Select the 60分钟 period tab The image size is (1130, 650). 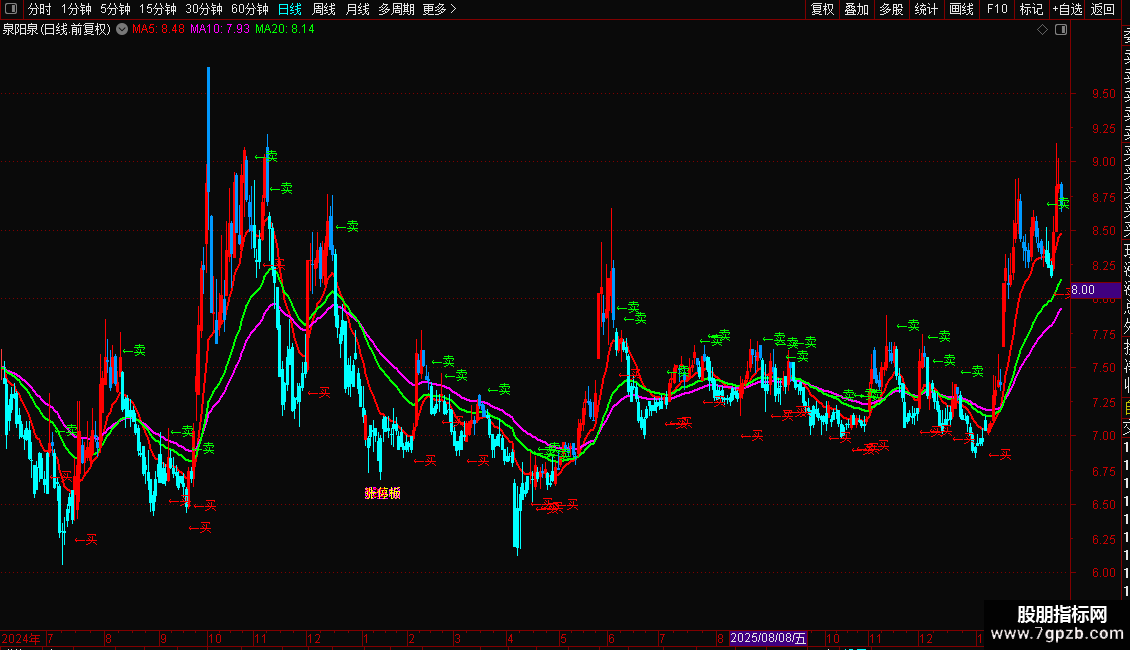[x=250, y=9]
